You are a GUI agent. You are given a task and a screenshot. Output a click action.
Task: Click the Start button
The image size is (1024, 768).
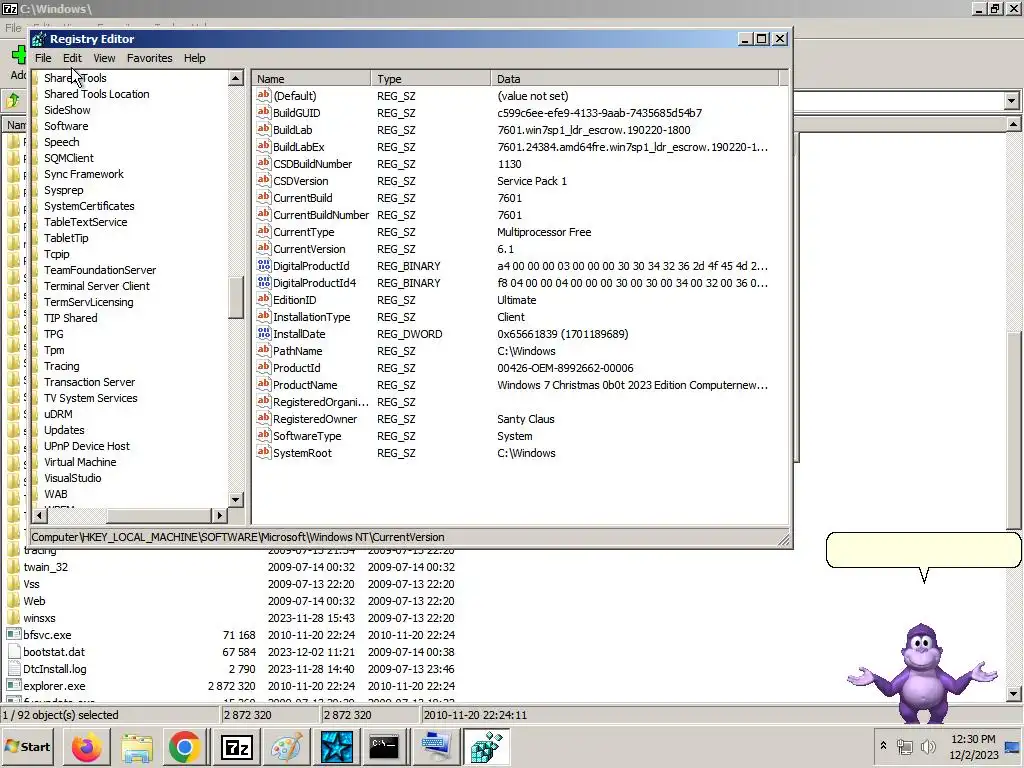[x=28, y=747]
